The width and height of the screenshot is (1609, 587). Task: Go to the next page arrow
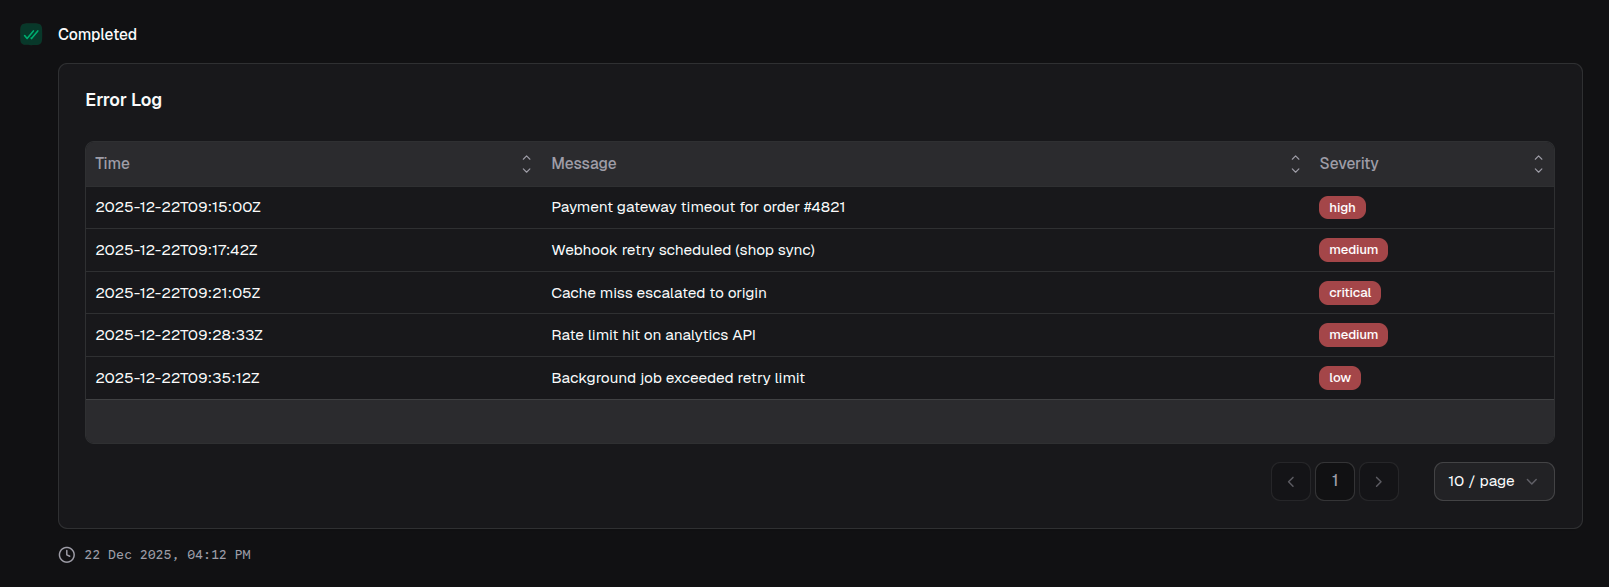(x=1378, y=482)
